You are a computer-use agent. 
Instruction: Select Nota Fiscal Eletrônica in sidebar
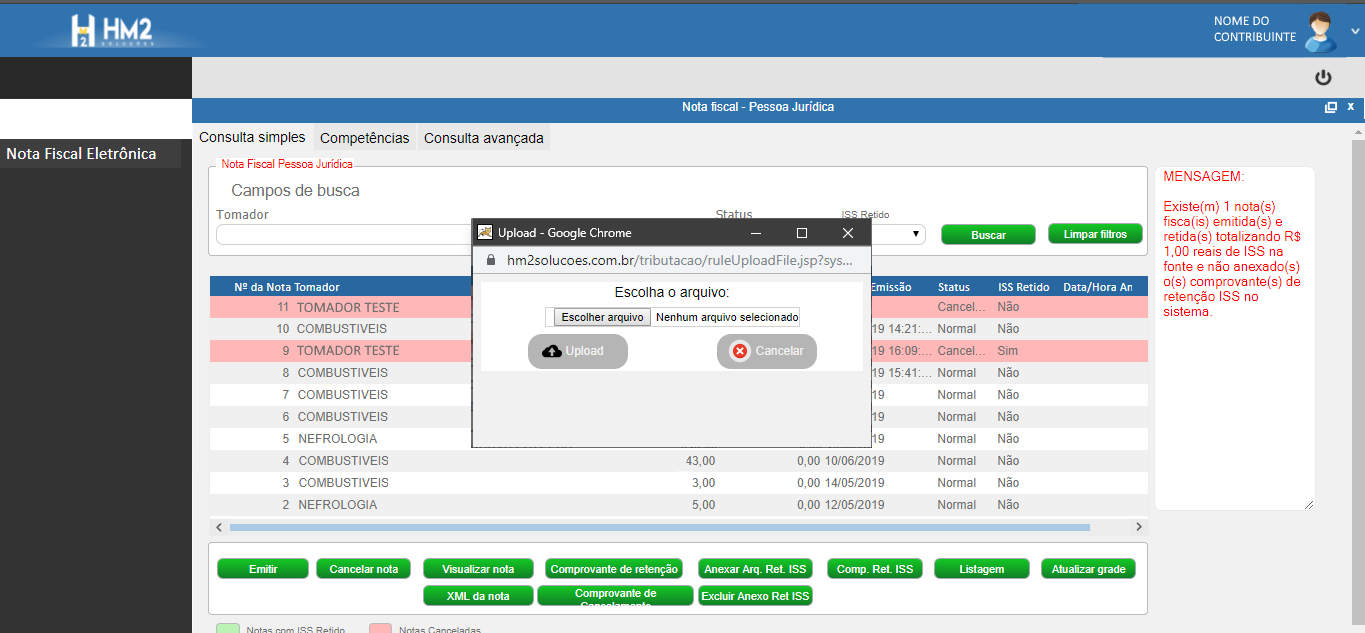pyautogui.click(x=81, y=154)
